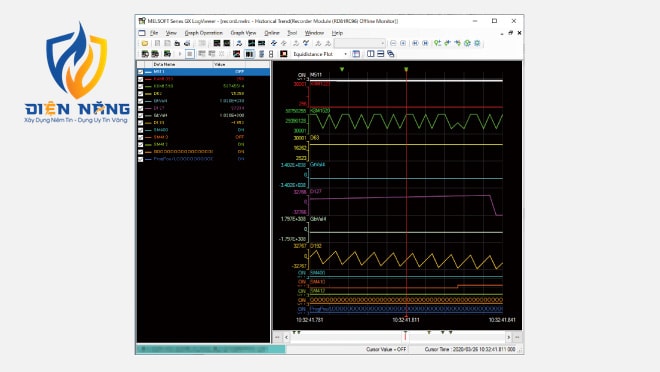
Task: Click the 10:32:41.811 time axis label
Action: [x=406, y=320]
